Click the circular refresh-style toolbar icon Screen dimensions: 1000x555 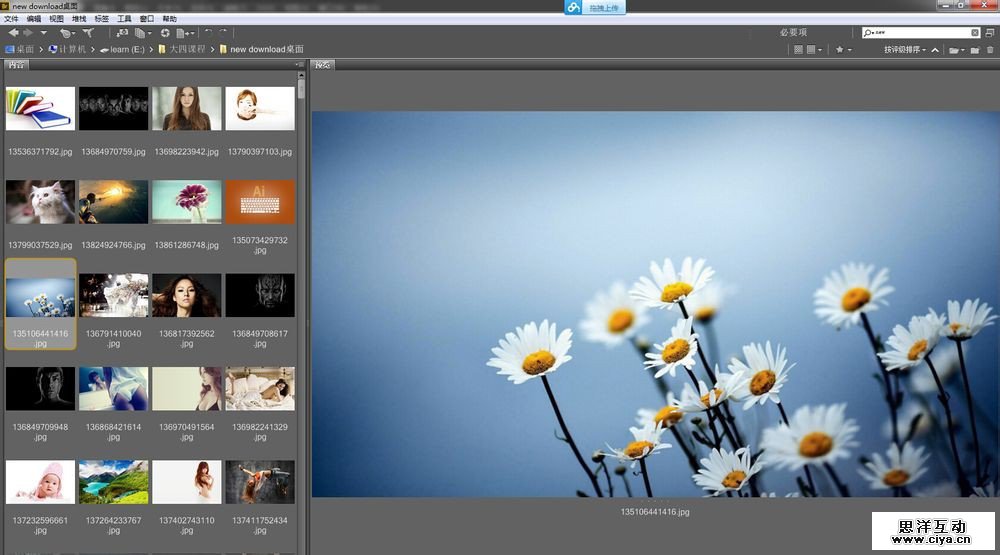pos(165,33)
